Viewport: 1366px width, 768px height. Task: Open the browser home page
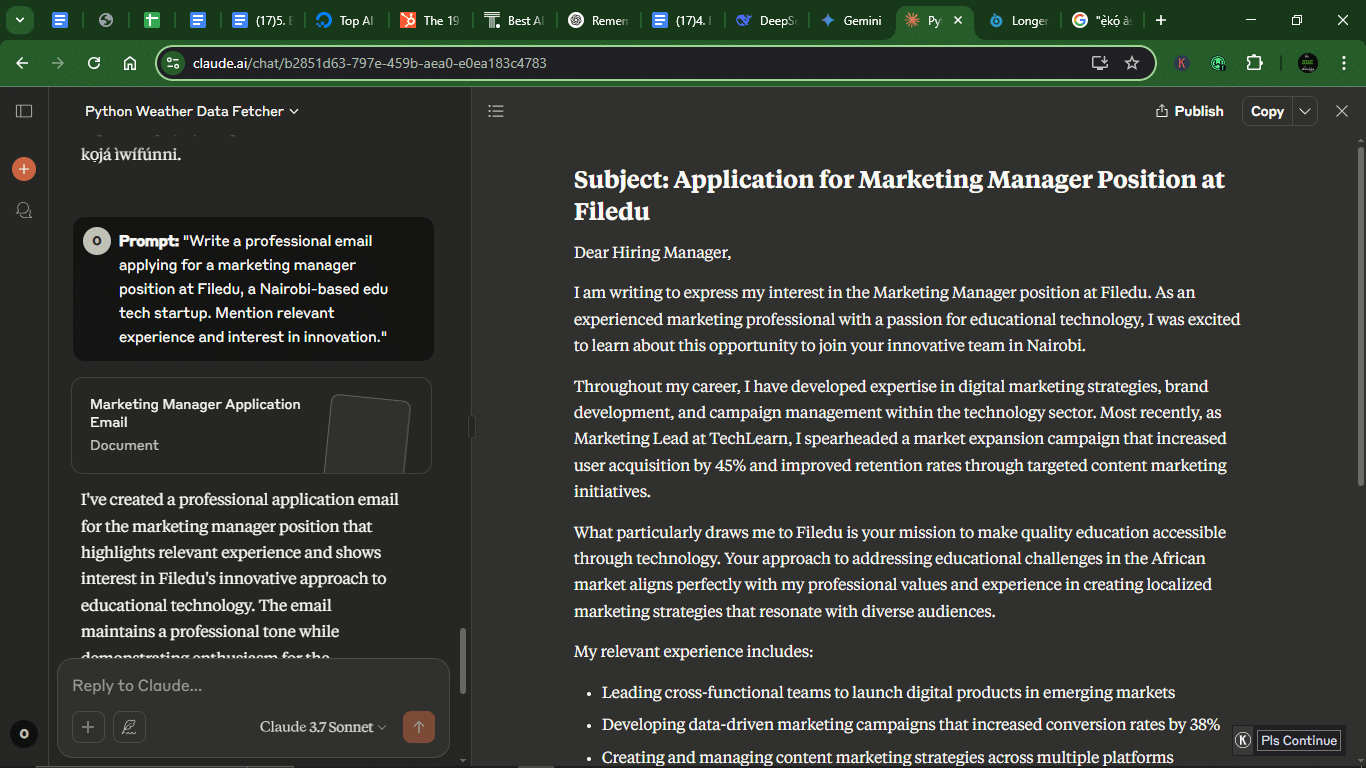click(x=130, y=63)
